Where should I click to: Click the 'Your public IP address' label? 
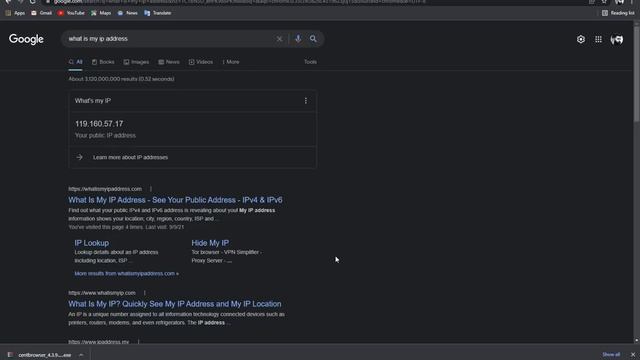coord(105,136)
